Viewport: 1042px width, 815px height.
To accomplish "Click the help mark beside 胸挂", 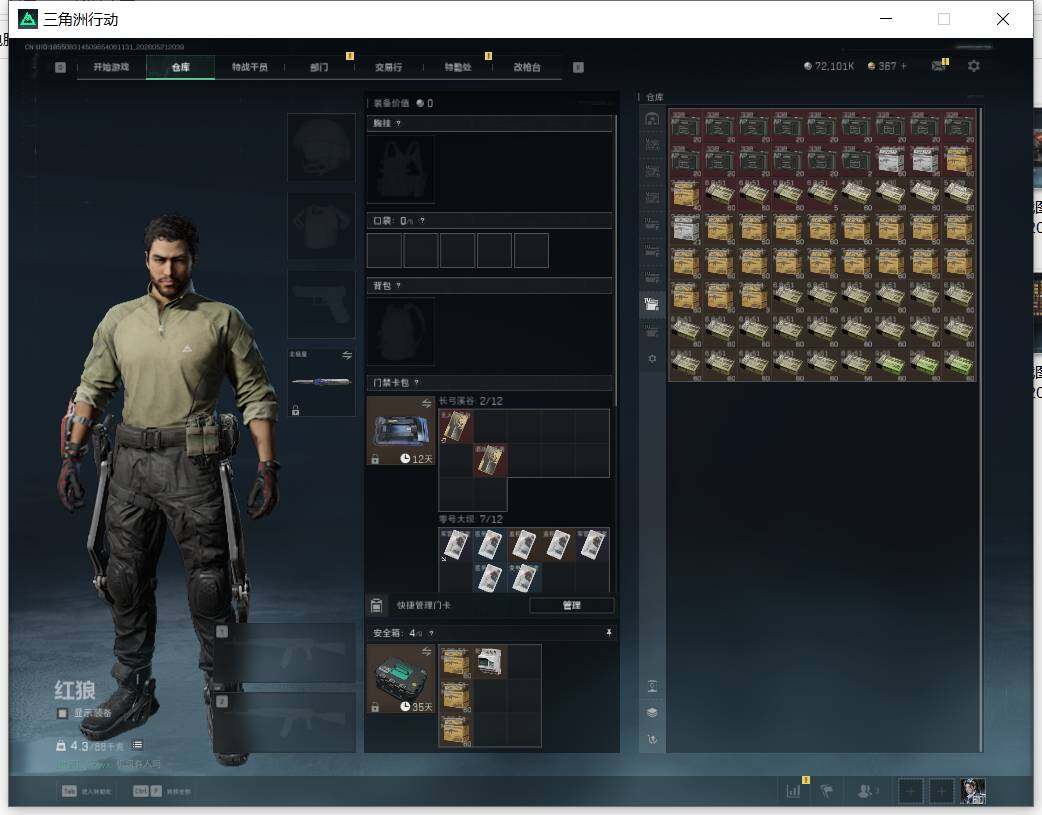I will (x=398, y=124).
